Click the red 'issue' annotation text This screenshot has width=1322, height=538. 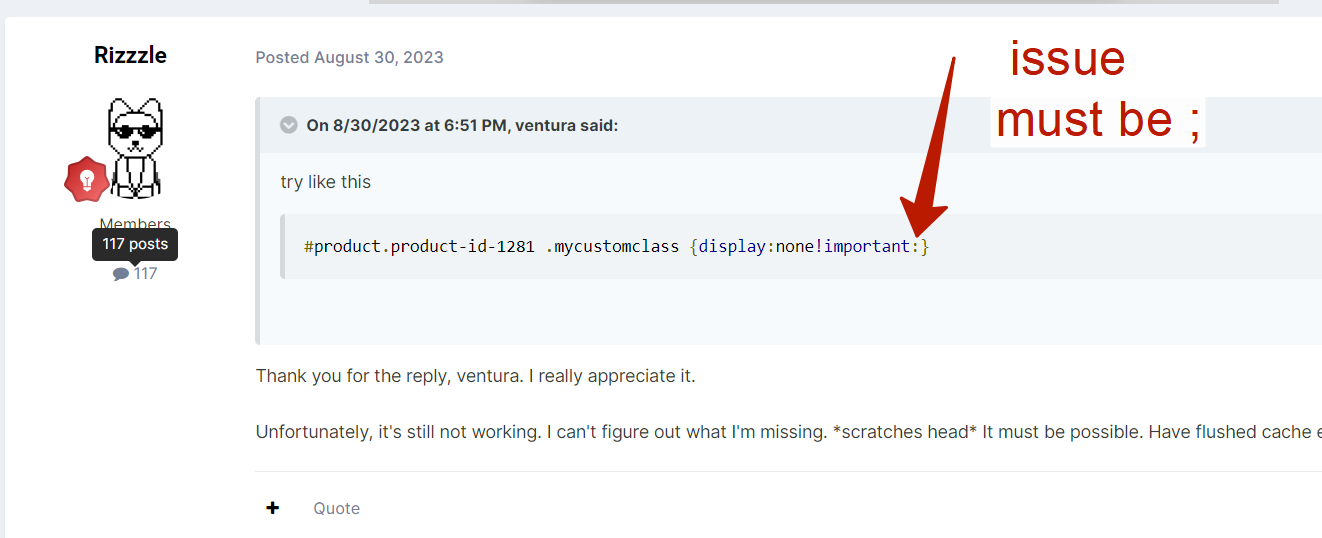tap(1067, 59)
